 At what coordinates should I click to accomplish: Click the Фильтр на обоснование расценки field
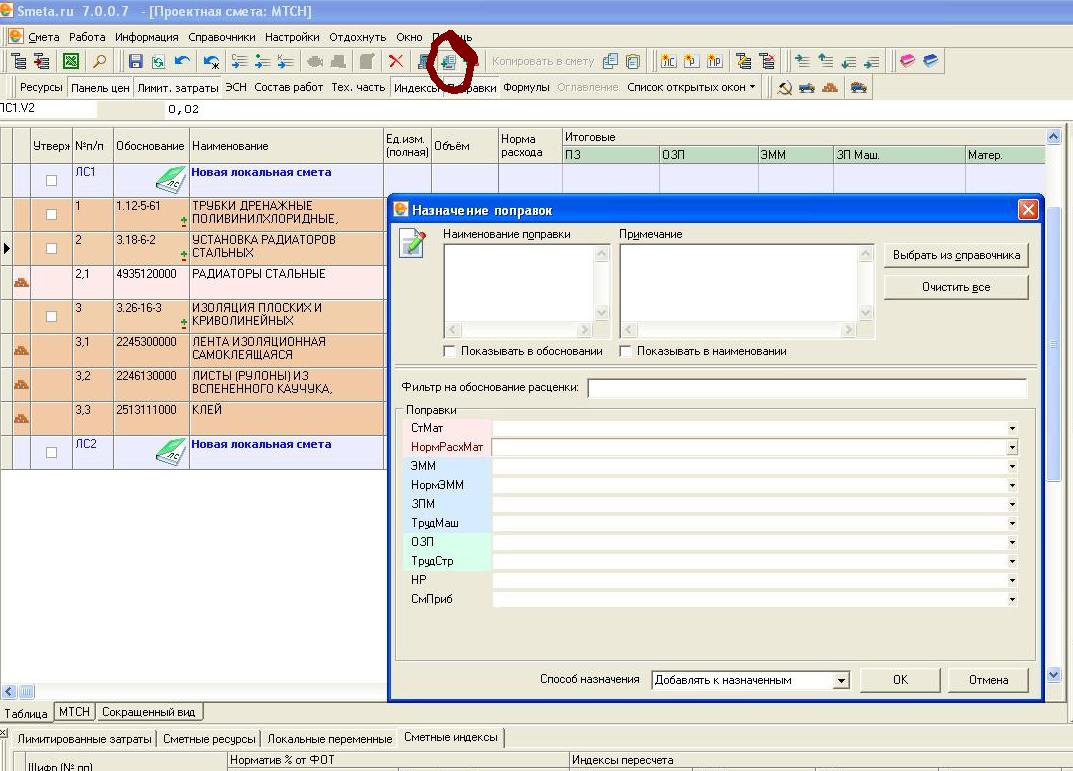coord(807,388)
